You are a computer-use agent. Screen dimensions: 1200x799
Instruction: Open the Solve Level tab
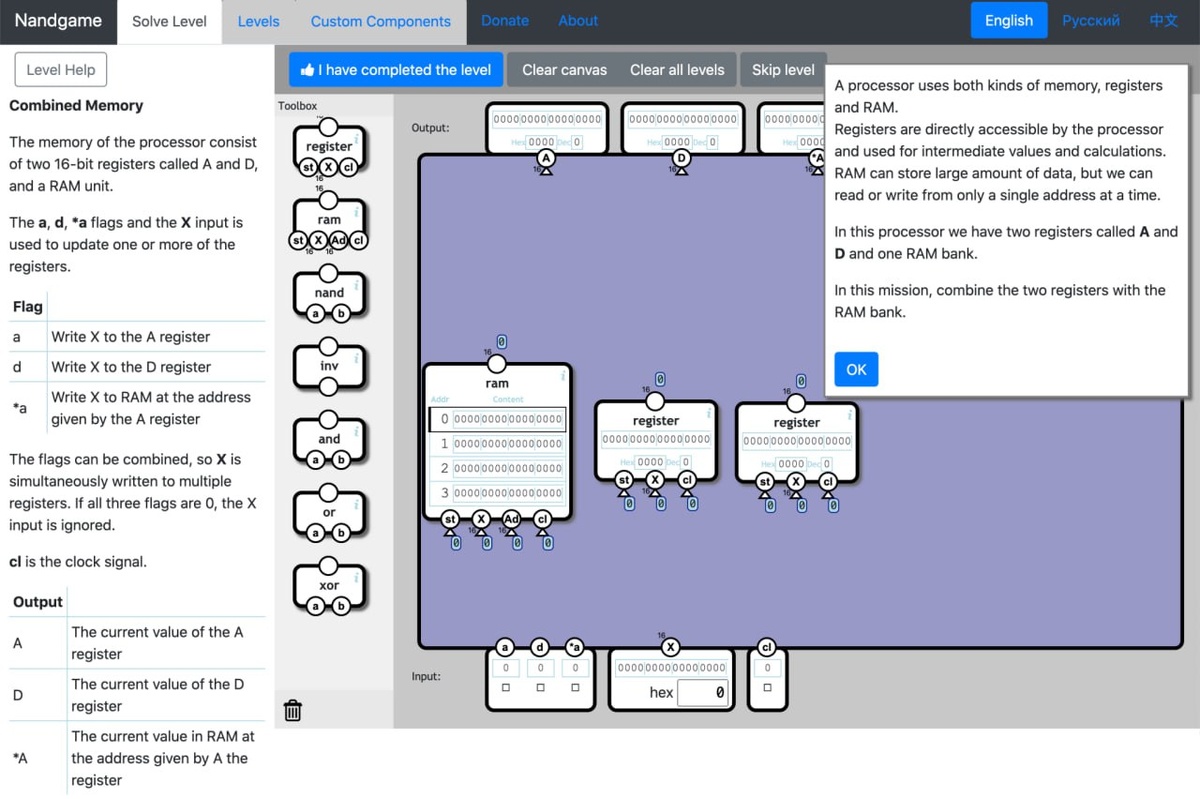170,21
